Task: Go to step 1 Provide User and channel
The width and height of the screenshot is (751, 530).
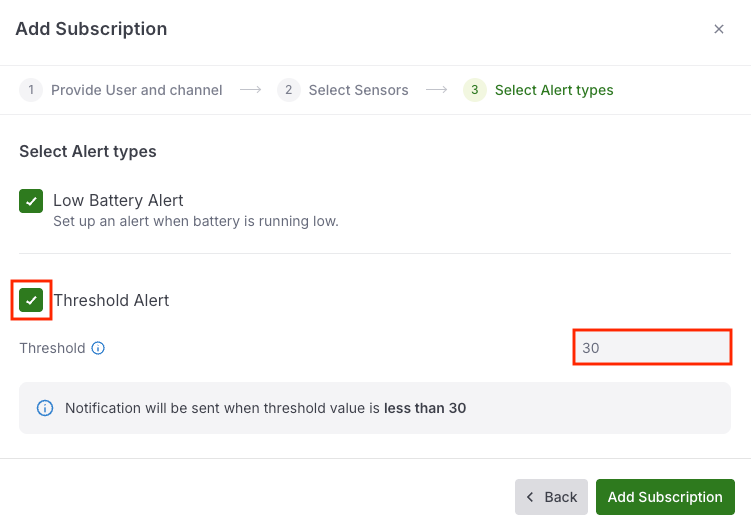Action: [x=121, y=90]
